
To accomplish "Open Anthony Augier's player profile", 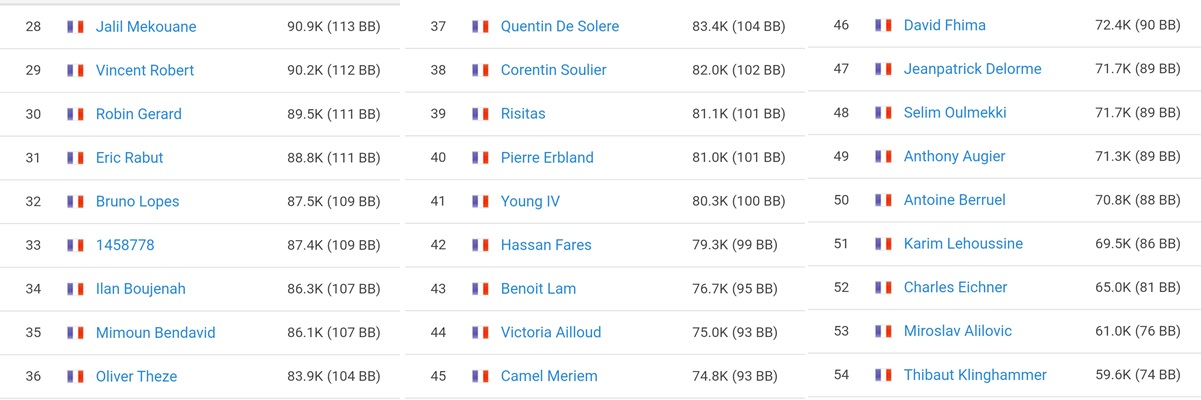I will [x=954, y=156].
